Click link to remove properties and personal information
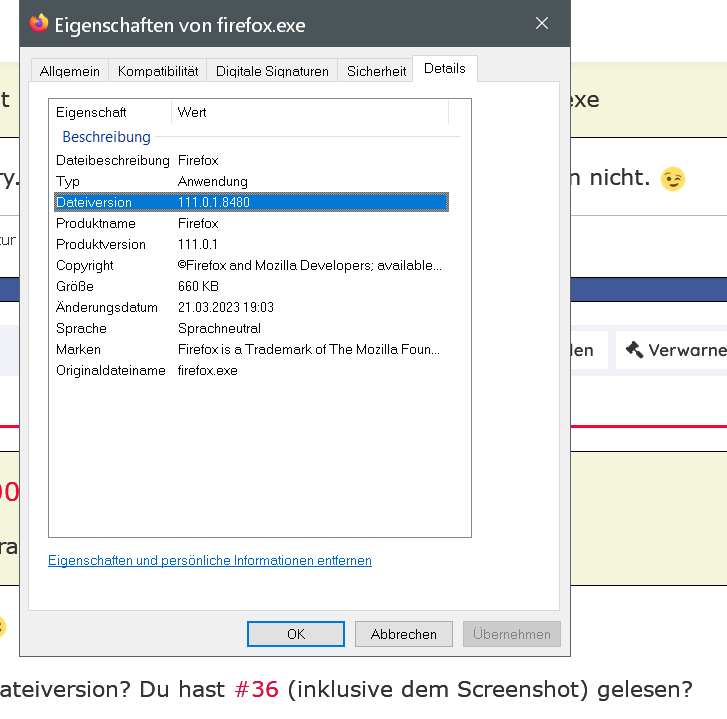 point(210,561)
